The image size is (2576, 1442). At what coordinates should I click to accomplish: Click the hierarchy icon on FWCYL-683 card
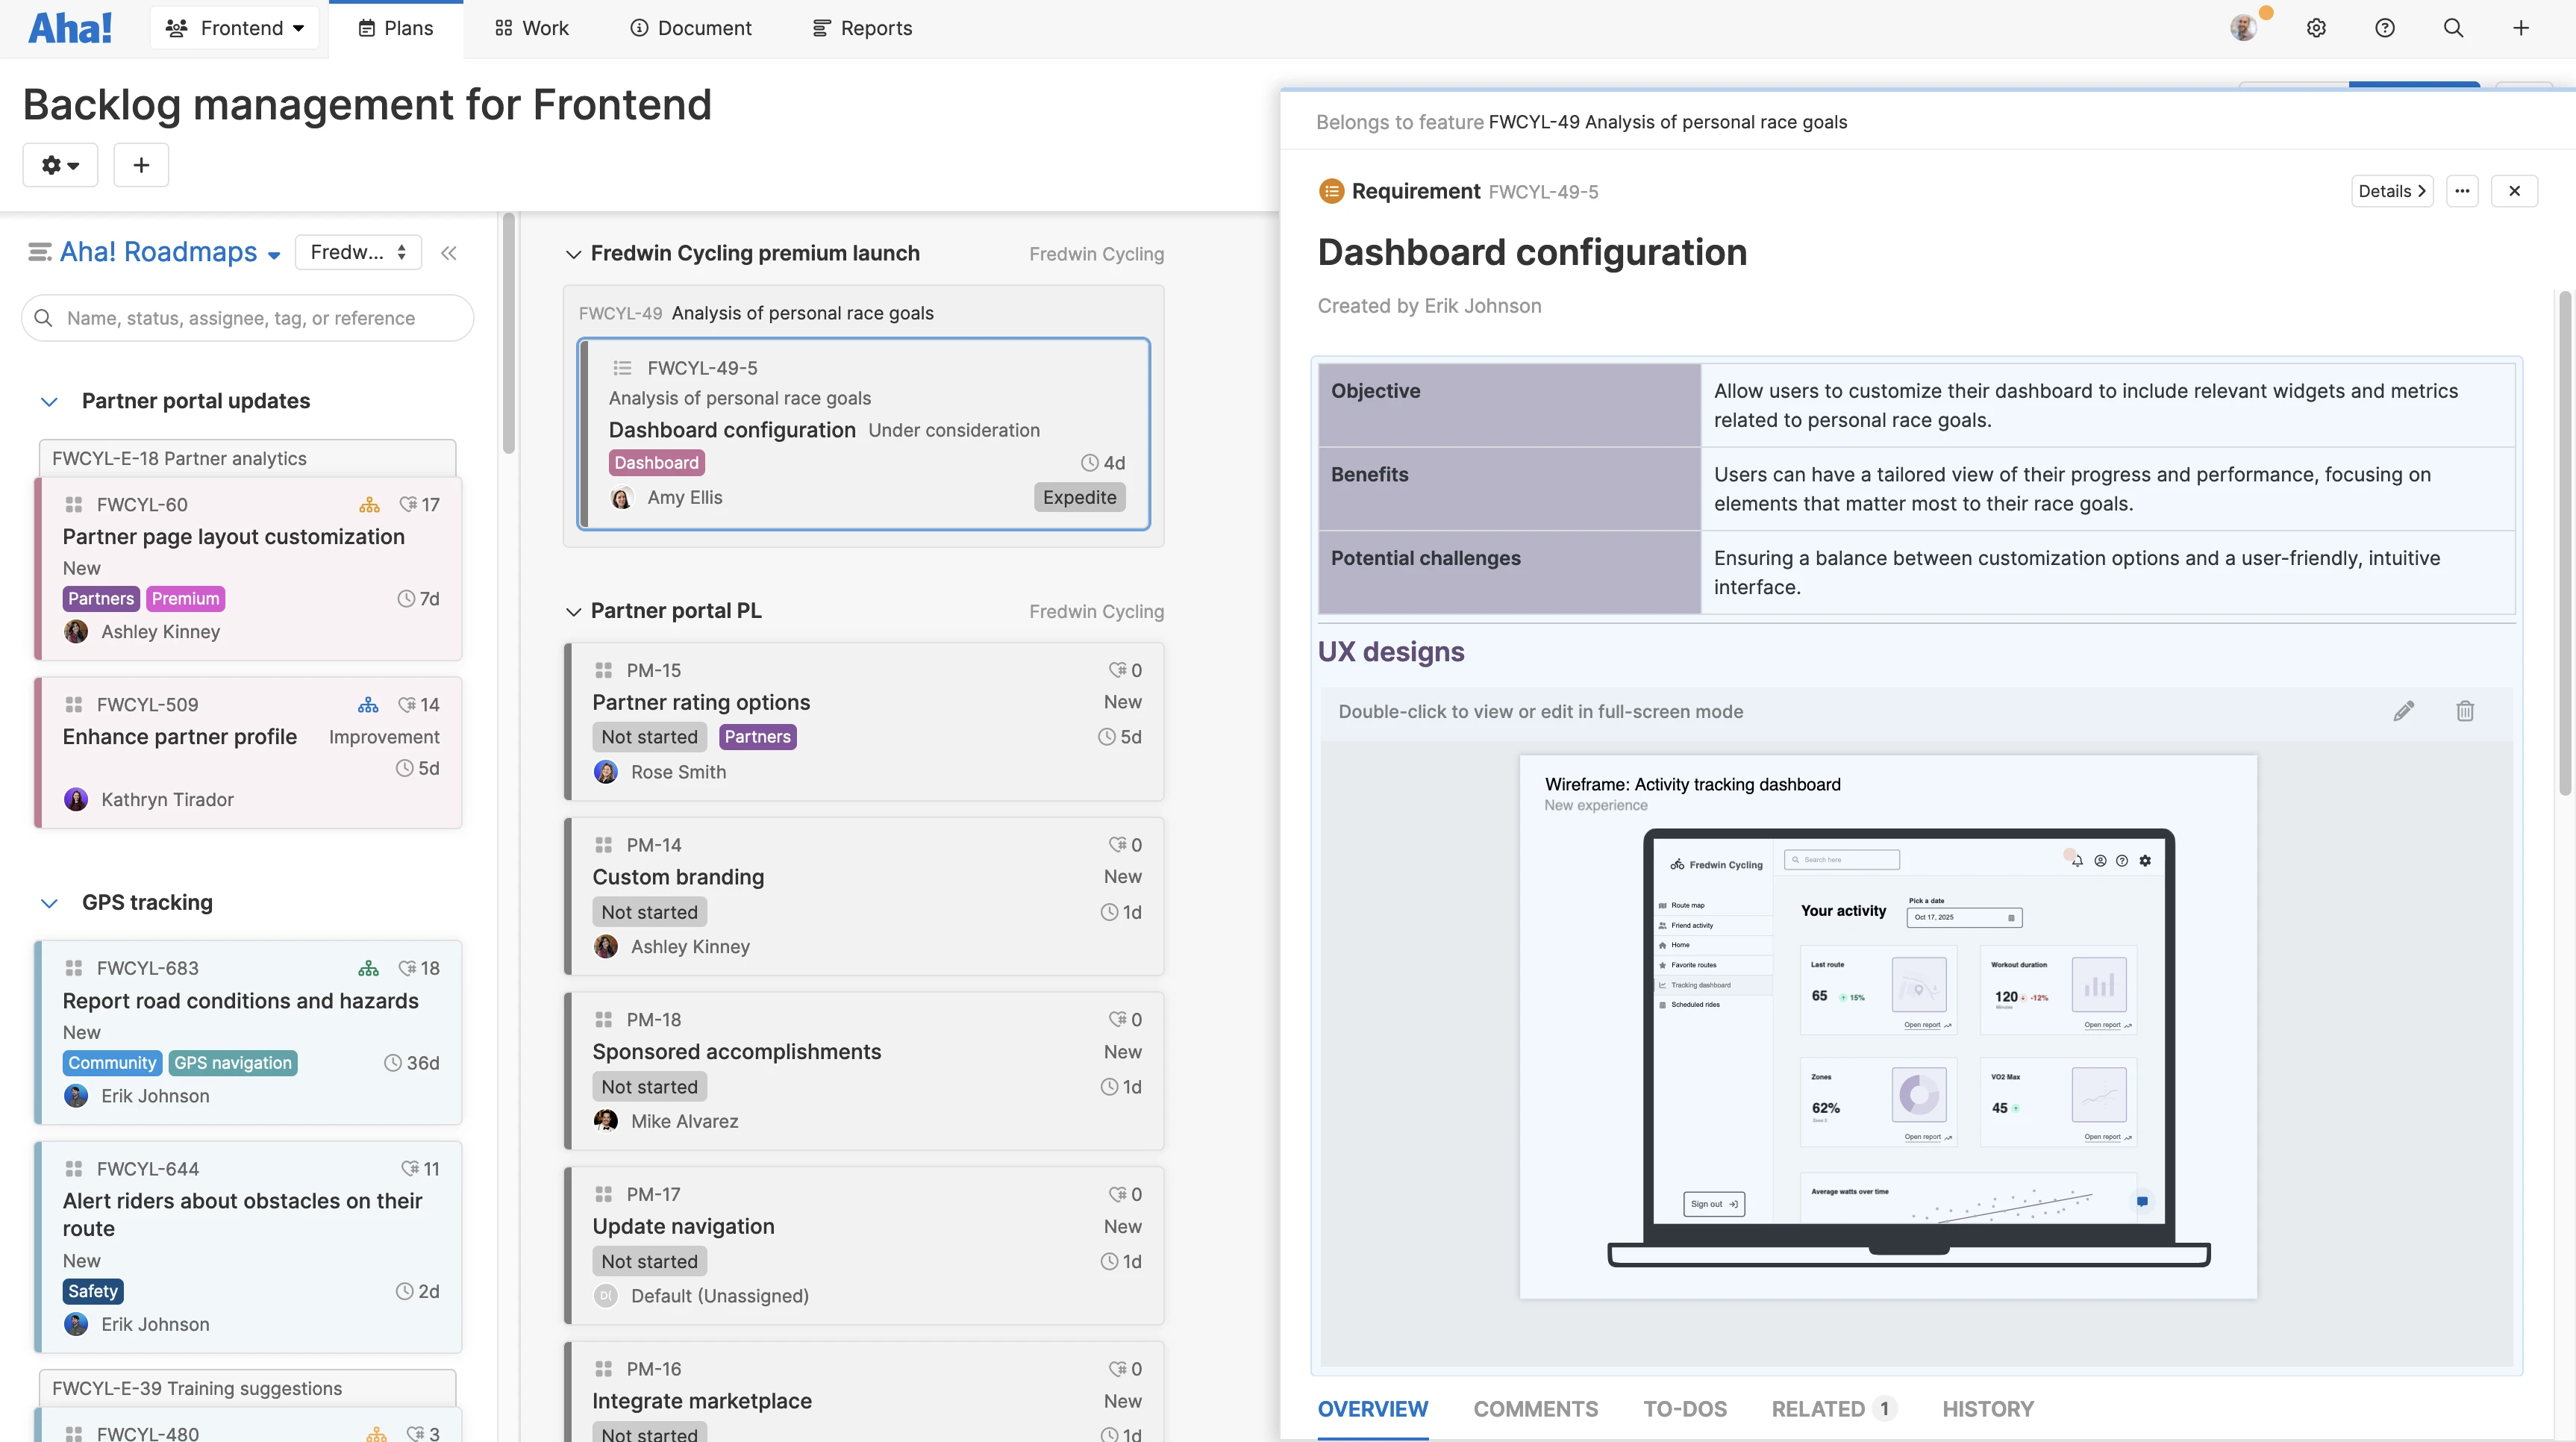[368, 967]
